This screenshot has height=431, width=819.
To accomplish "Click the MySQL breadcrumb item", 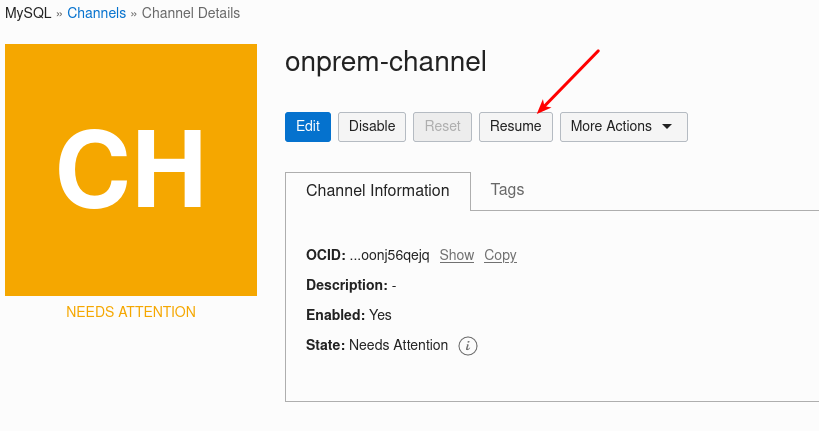I will pos(28,13).
